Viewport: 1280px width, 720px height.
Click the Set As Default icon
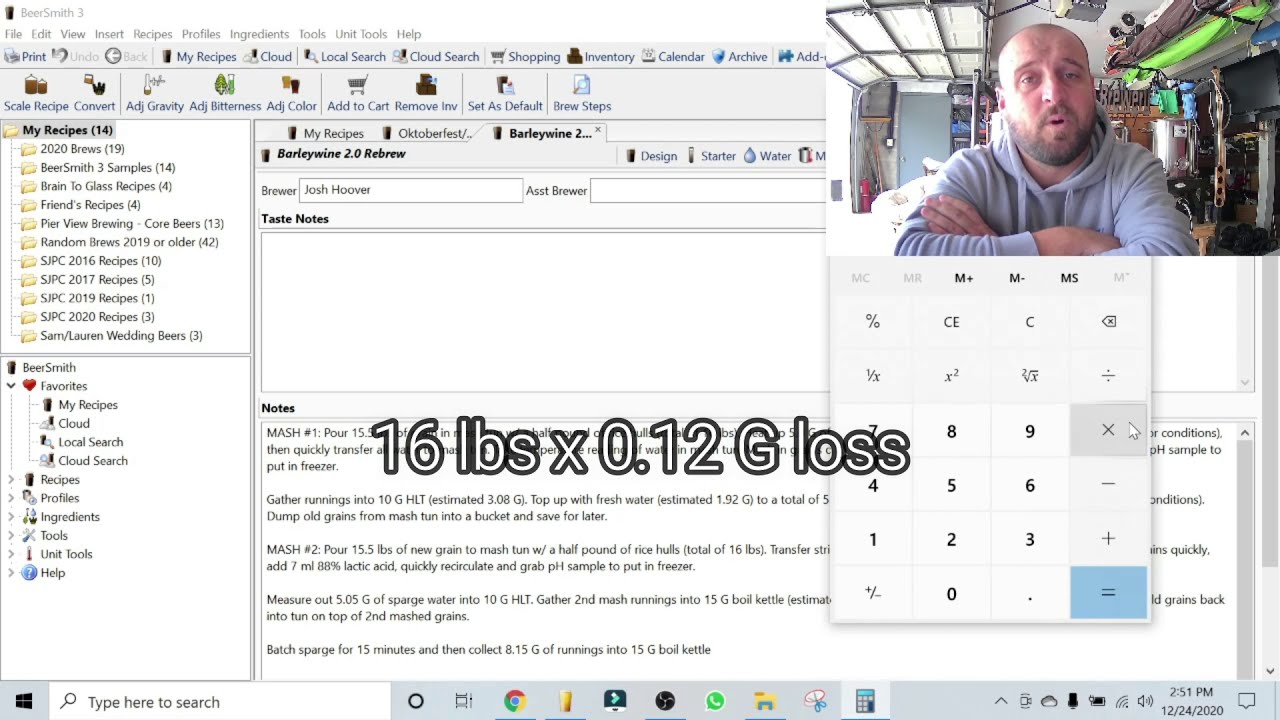(x=505, y=94)
